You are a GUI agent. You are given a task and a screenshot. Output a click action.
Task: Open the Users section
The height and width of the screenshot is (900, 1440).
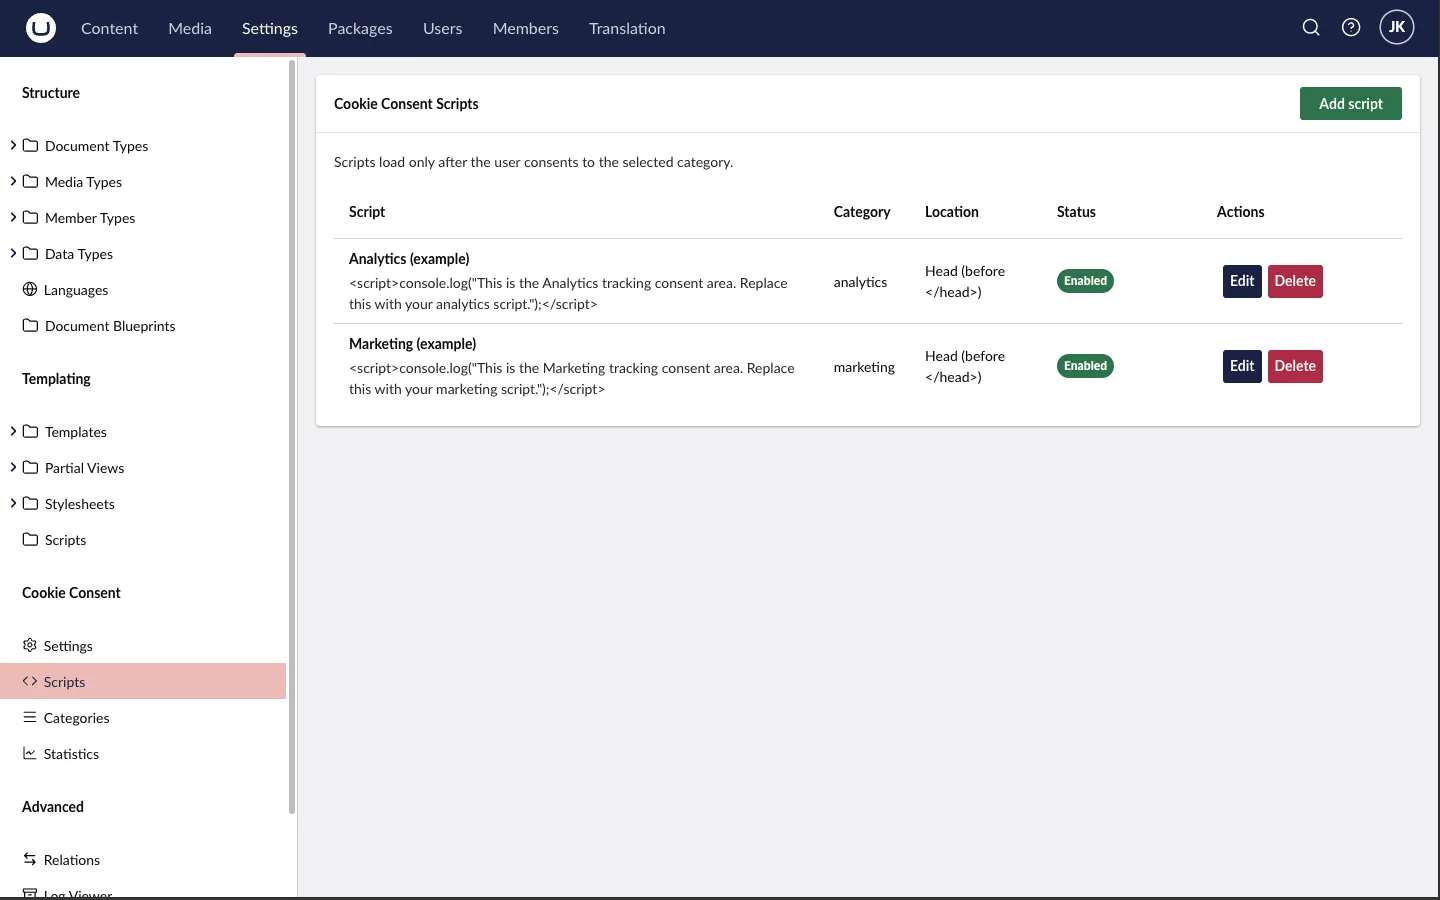pyautogui.click(x=442, y=28)
